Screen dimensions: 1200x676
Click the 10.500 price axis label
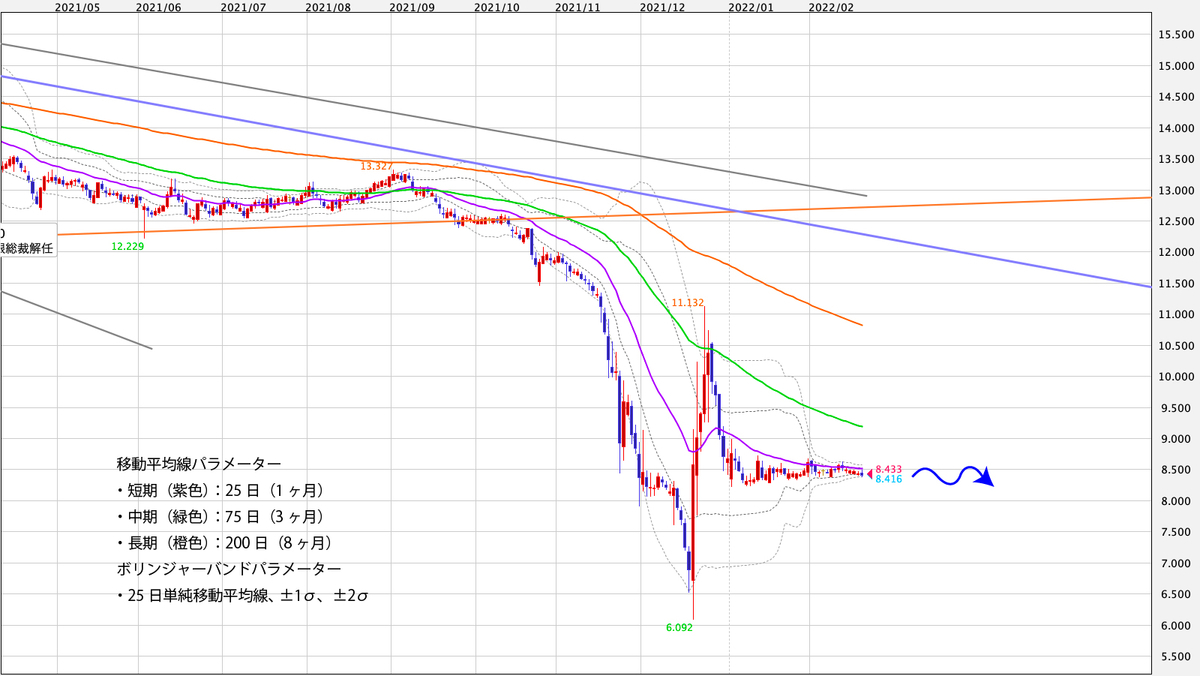(x=1176, y=346)
